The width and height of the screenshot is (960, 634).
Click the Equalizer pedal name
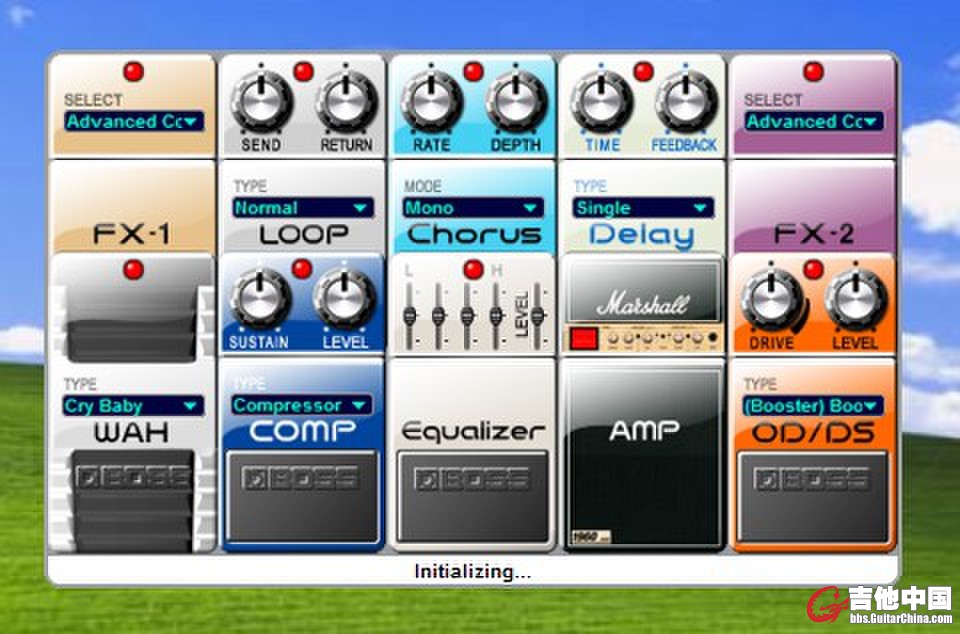click(473, 432)
